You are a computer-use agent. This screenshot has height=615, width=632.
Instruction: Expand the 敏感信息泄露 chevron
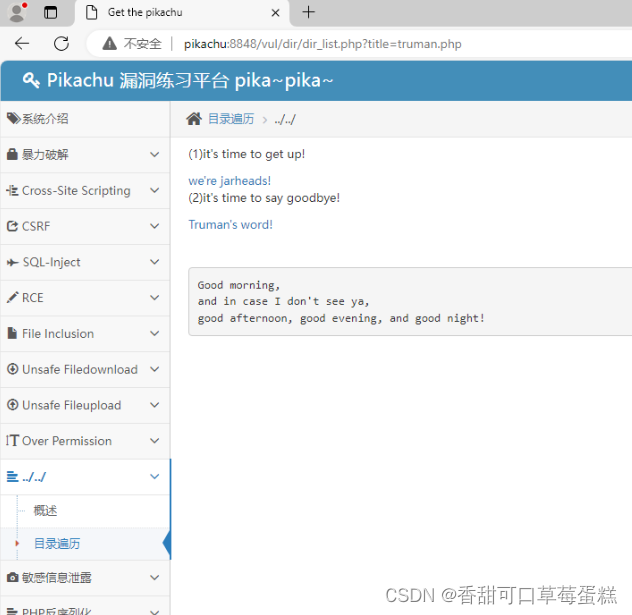[x=154, y=578]
